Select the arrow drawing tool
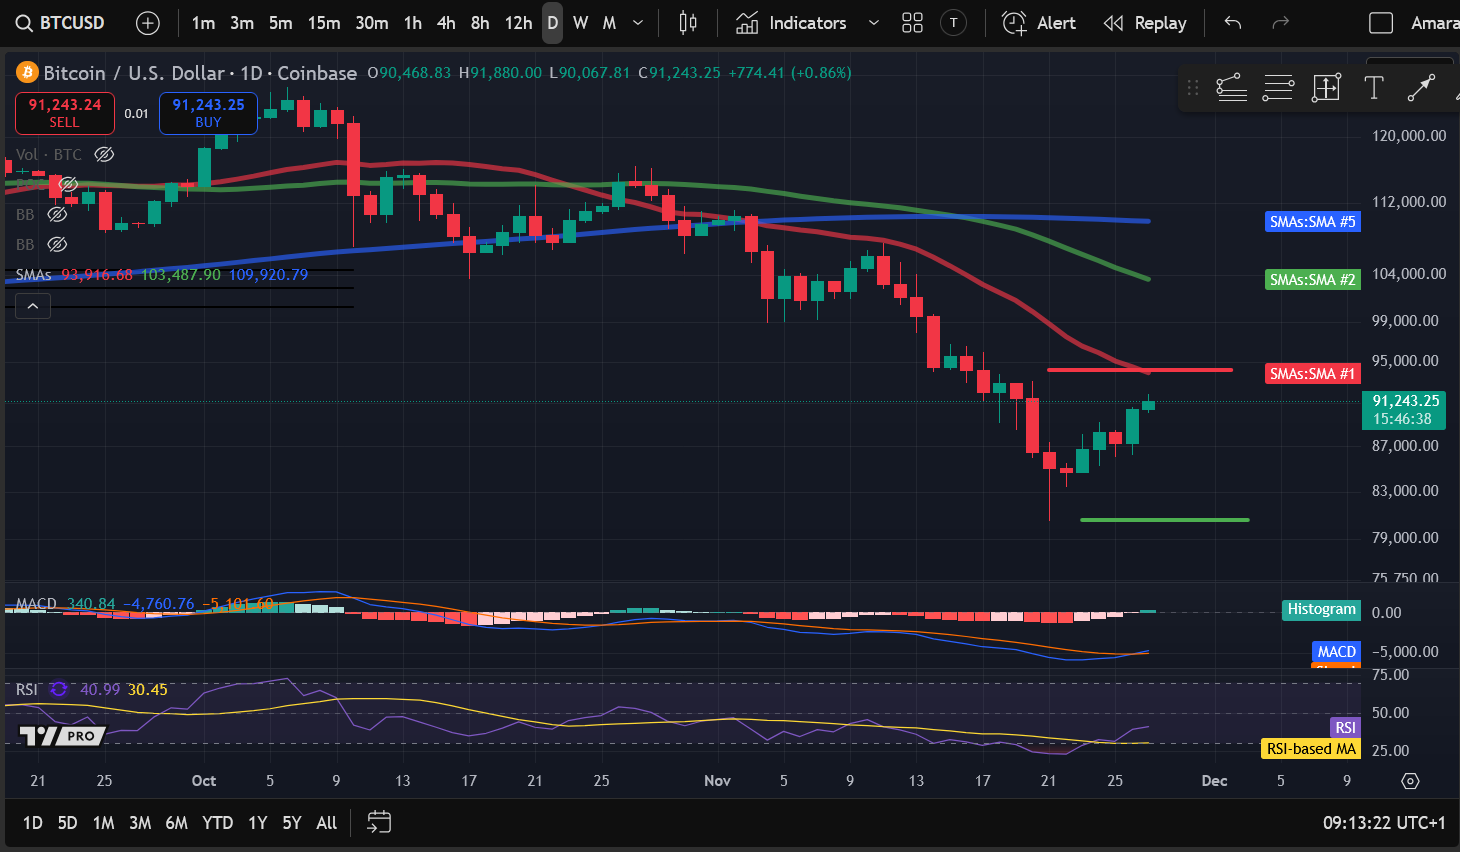Image resolution: width=1460 pixels, height=852 pixels. pyautogui.click(x=1421, y=88)
